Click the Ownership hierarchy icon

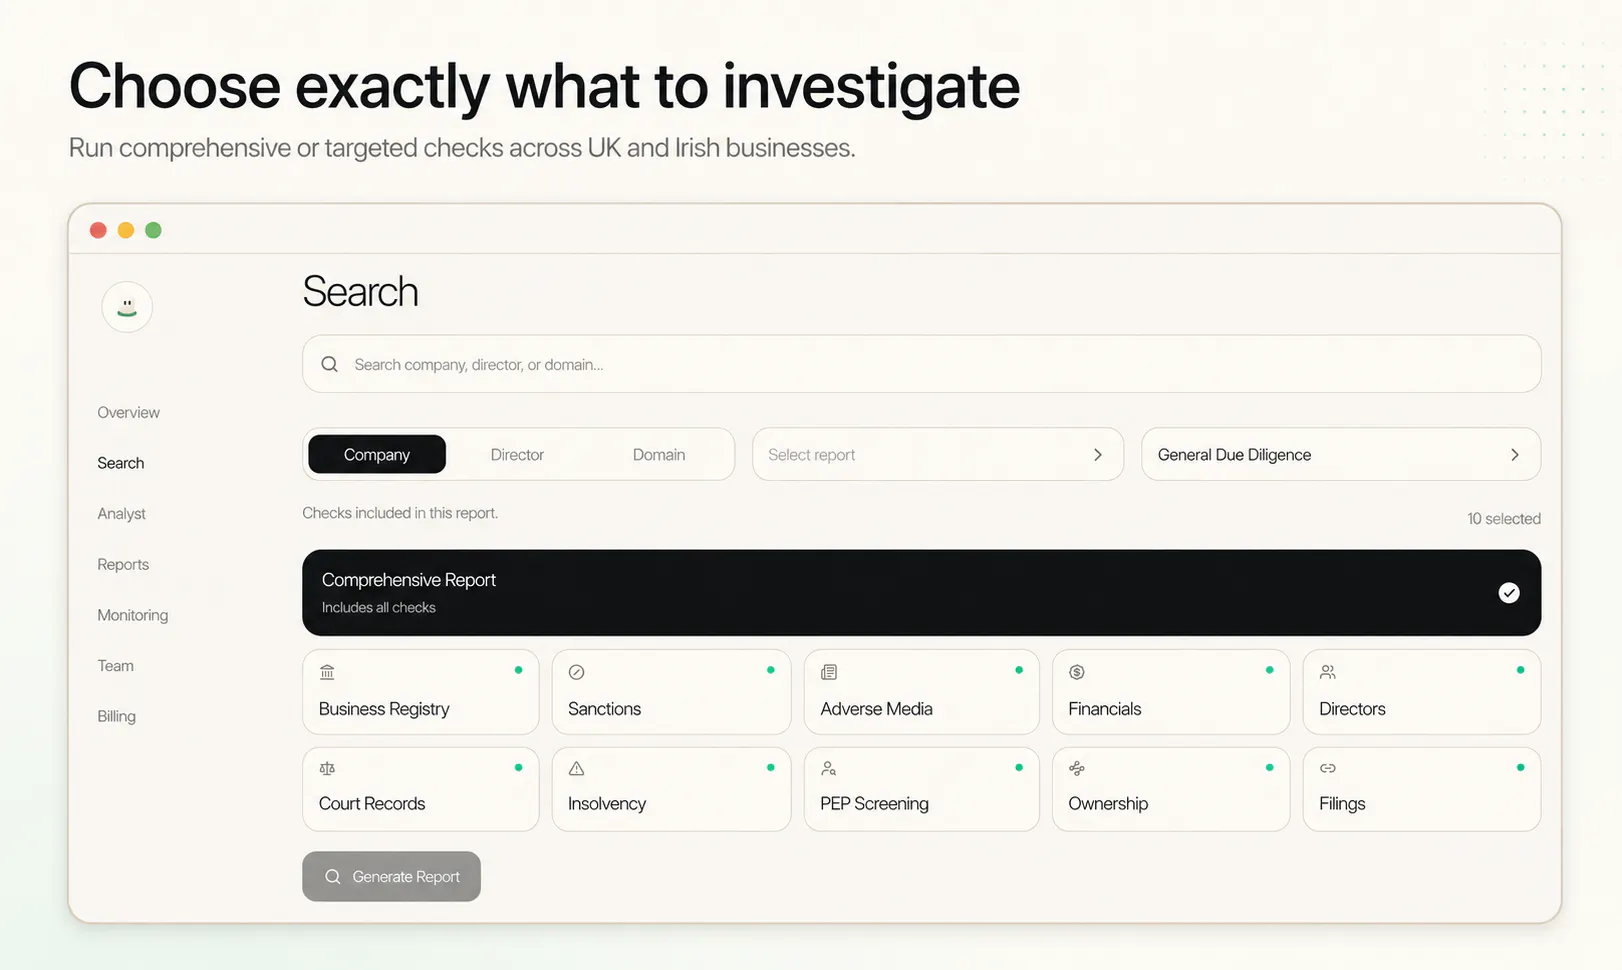[1077, 768]
